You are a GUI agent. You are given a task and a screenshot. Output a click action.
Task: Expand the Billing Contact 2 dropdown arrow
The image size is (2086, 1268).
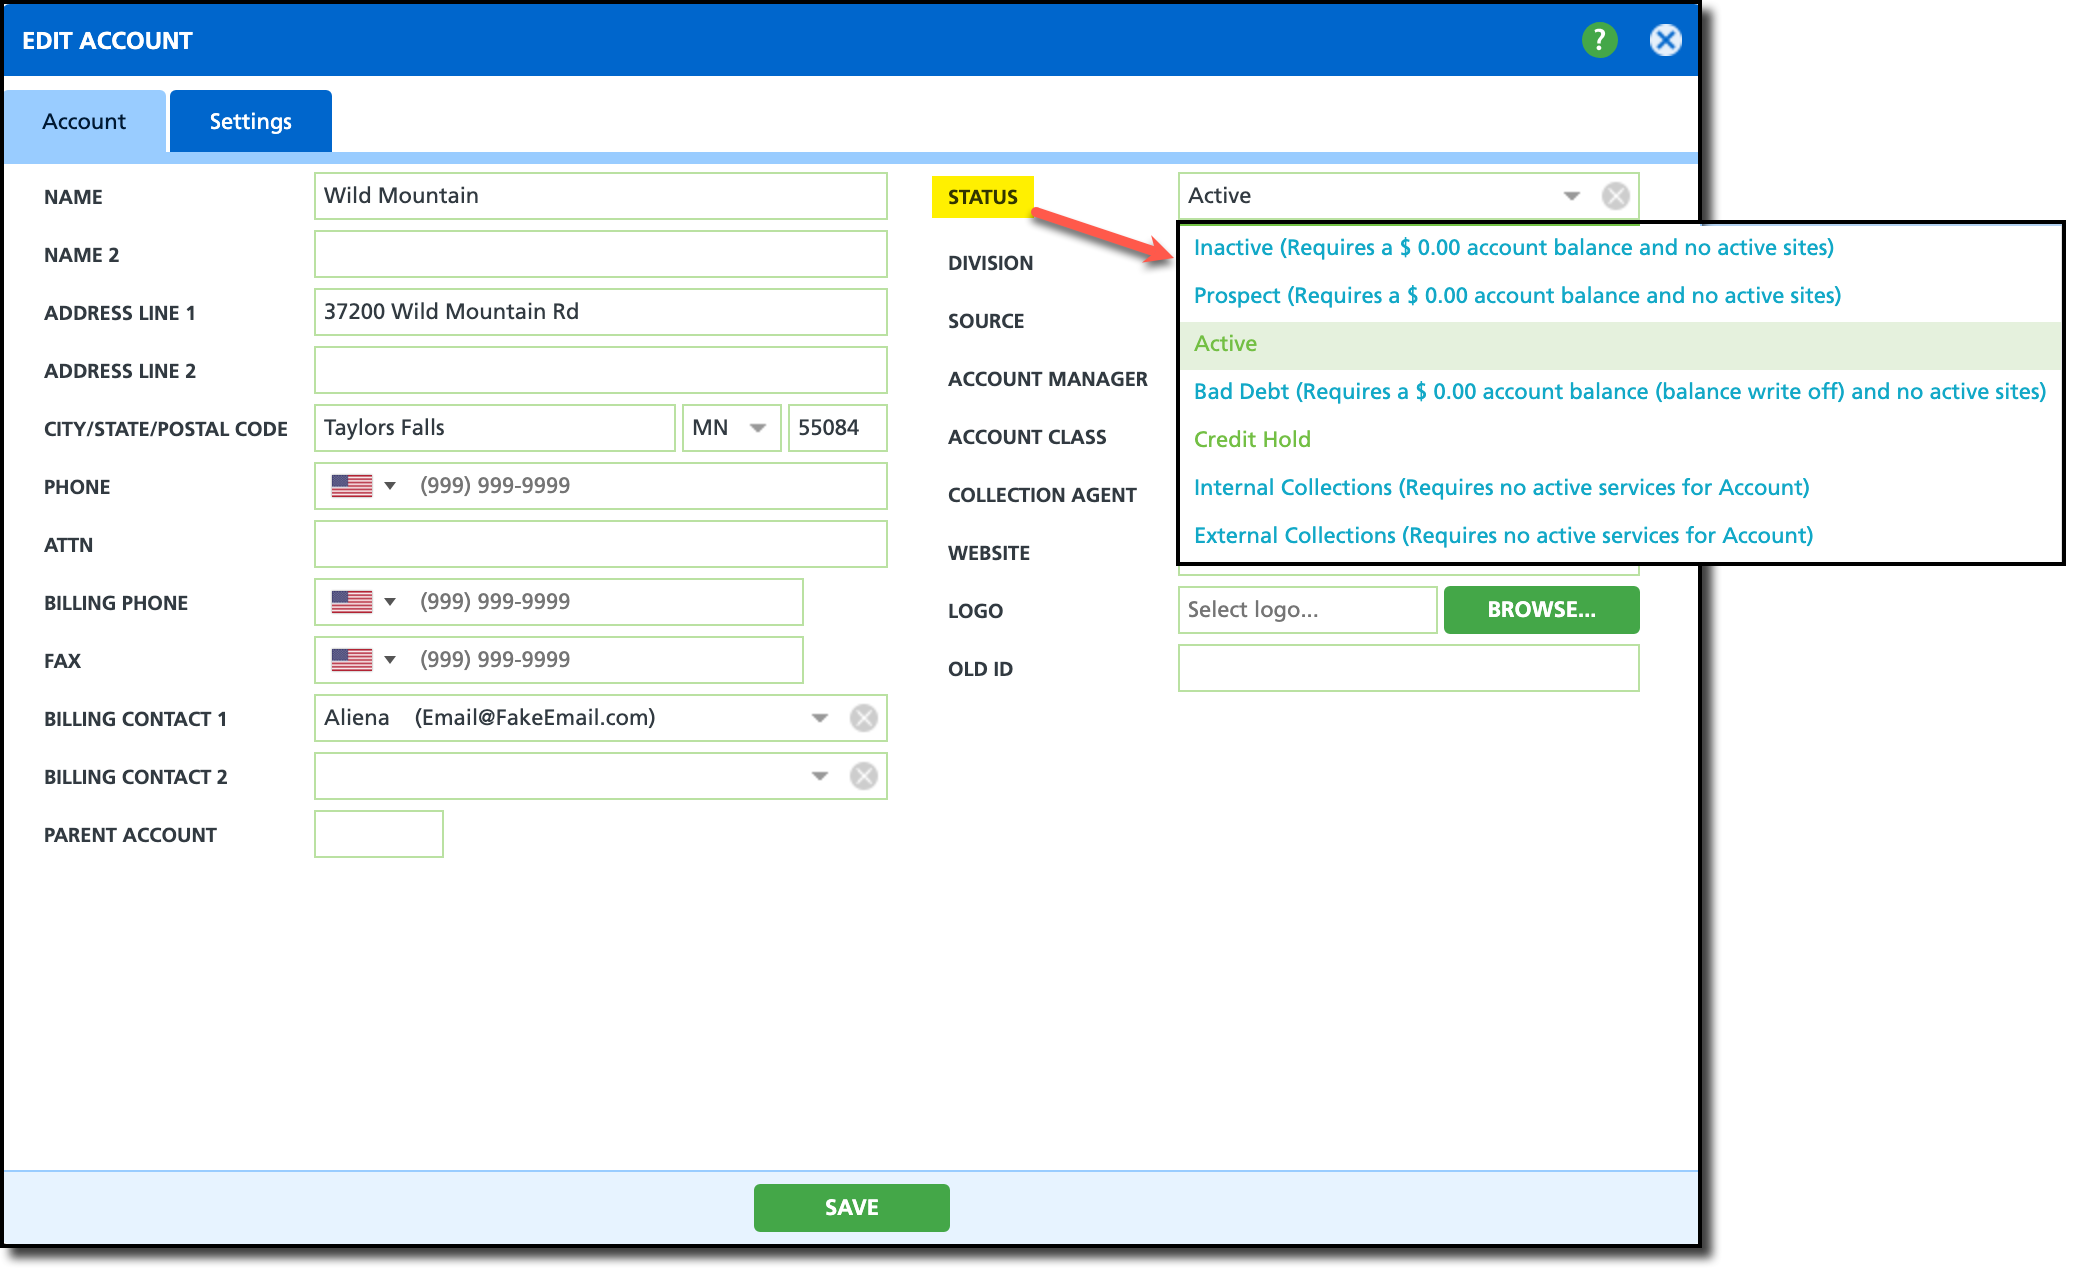point(819,776)
